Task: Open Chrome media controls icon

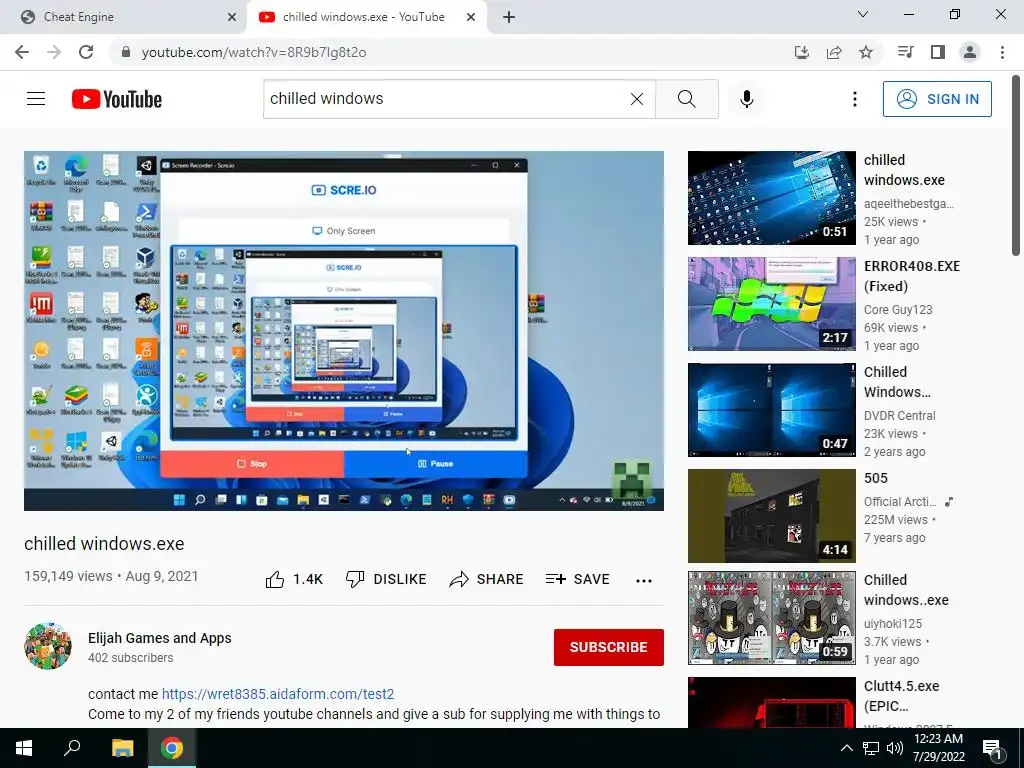Action: (905, 52)
